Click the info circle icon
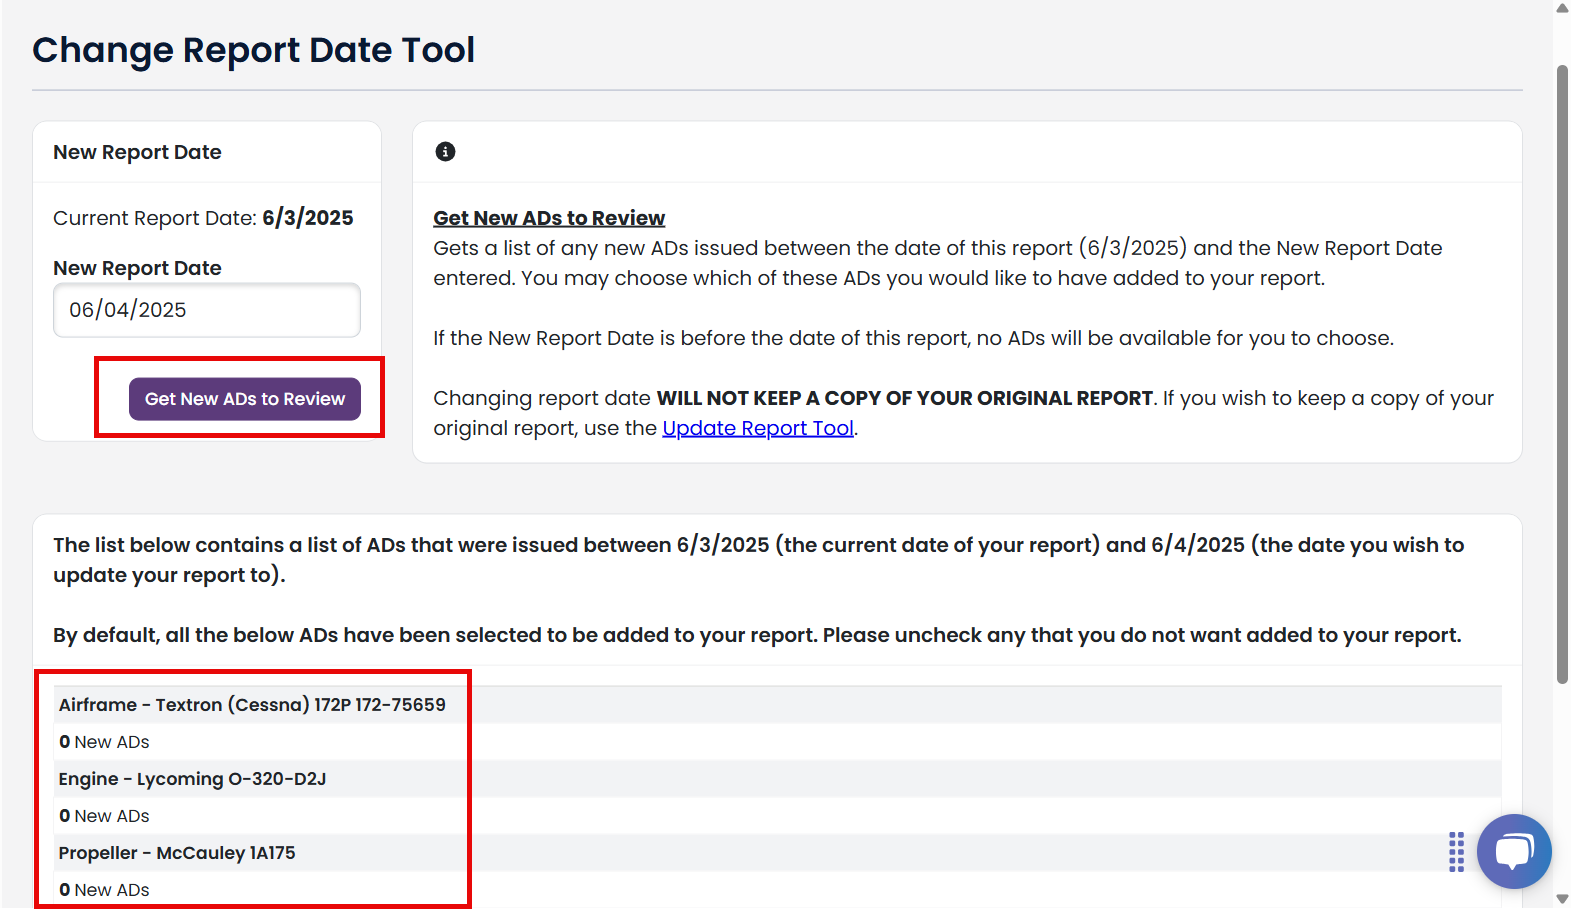The image size is (1571, 909). [x=445, y=151]
